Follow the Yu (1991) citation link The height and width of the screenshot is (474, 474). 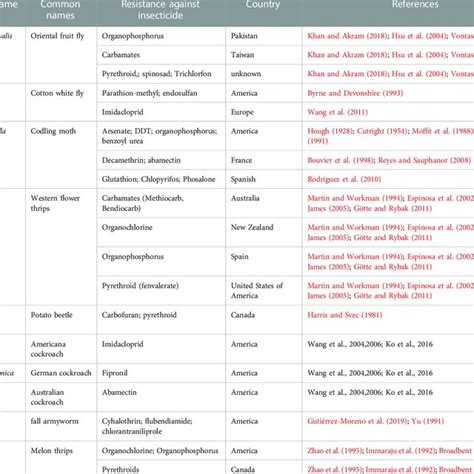click(x=428, y=421)
